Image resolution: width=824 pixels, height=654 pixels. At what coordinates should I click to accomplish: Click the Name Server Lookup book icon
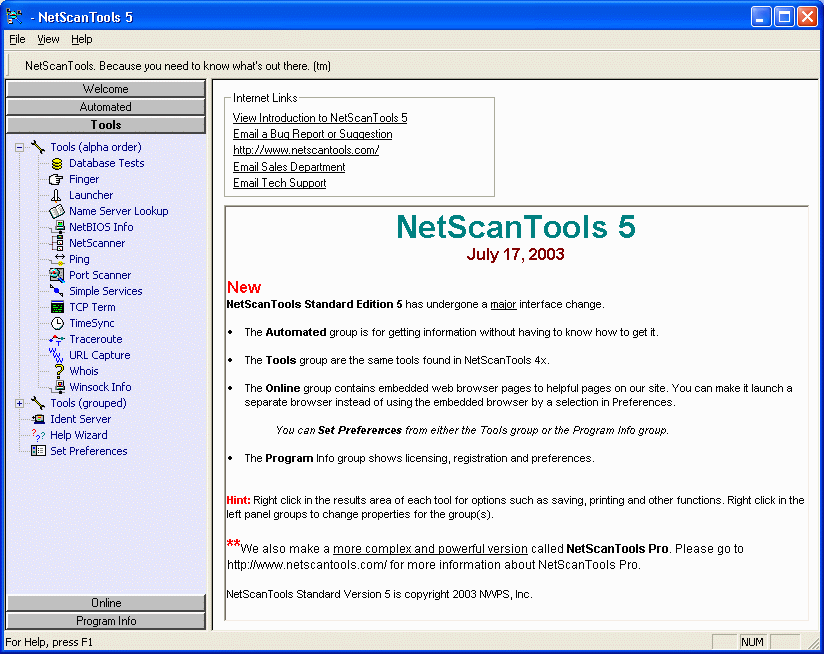[57, 211]
